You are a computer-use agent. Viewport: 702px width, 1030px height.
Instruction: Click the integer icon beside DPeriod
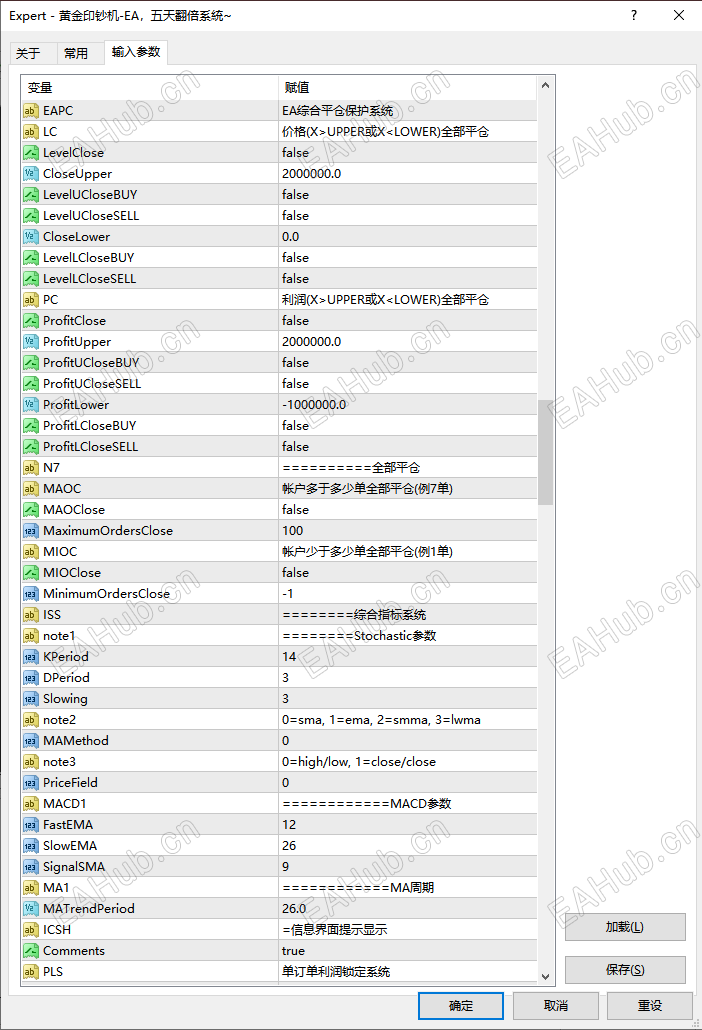tap(31, 678)
